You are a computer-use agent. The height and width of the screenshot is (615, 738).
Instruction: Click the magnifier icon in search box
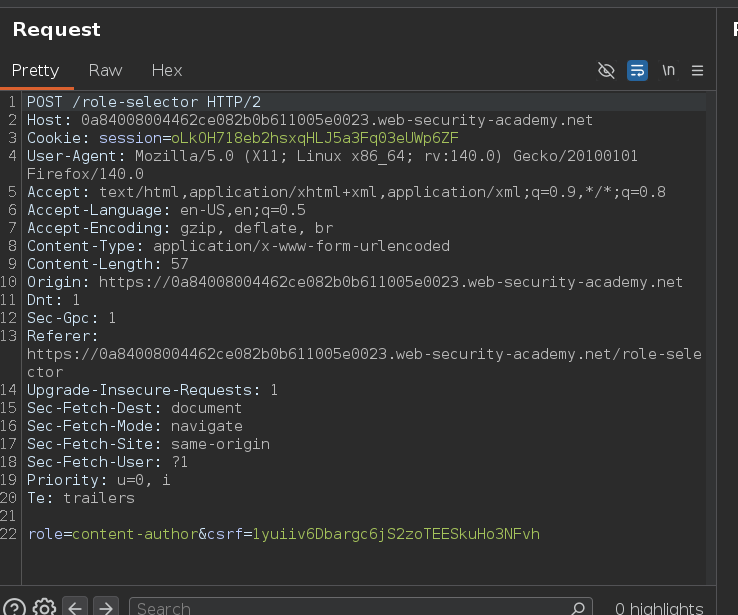pyautogui.click(x=578, y=607)
